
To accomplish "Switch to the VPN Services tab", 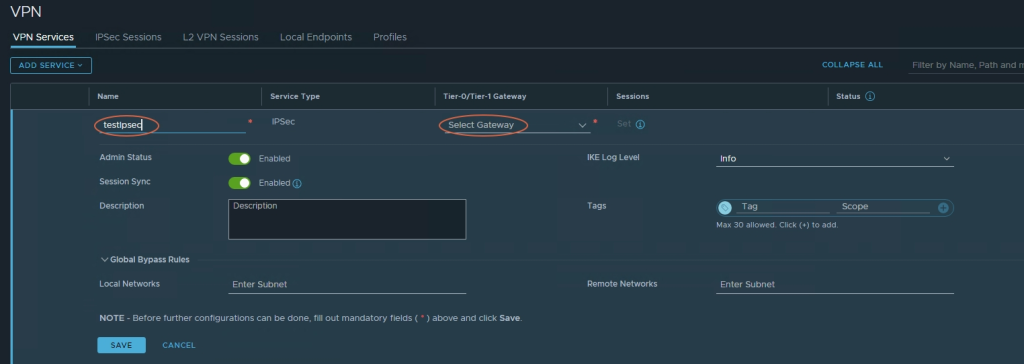I will point(43,37).
